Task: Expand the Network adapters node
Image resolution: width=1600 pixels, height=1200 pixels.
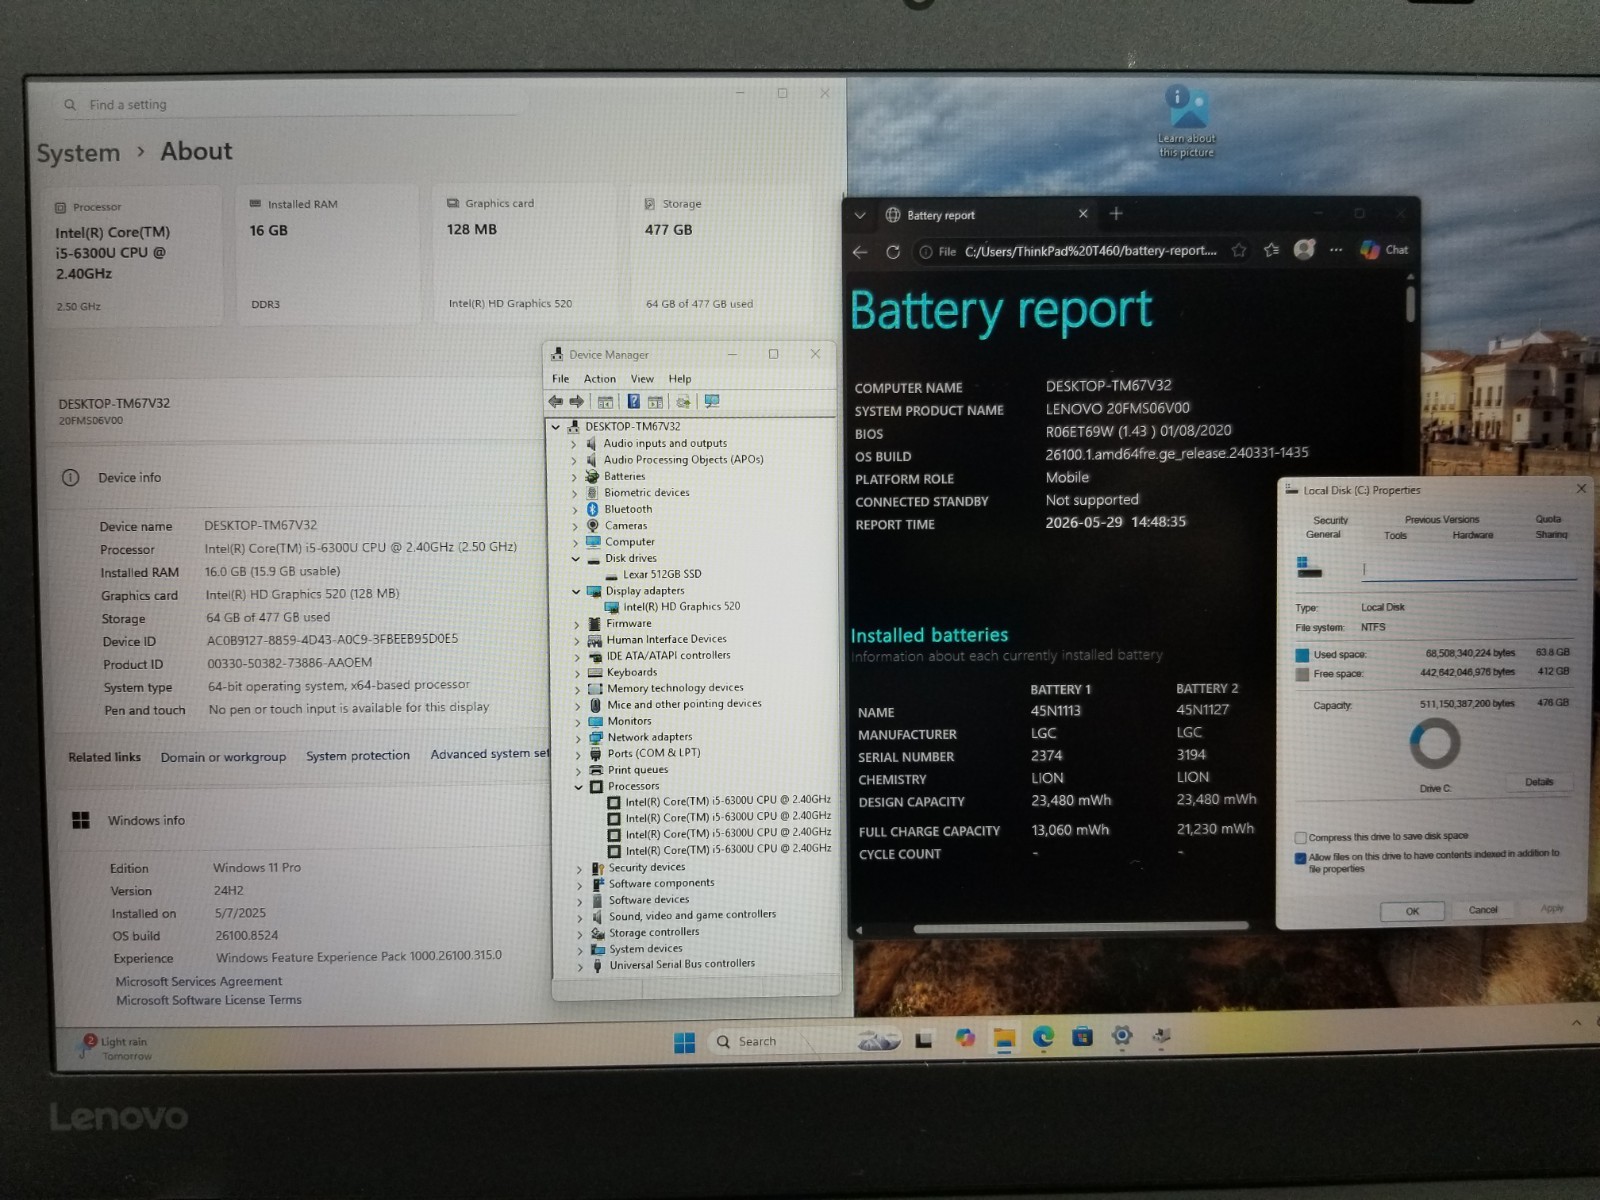Action: 578,738
